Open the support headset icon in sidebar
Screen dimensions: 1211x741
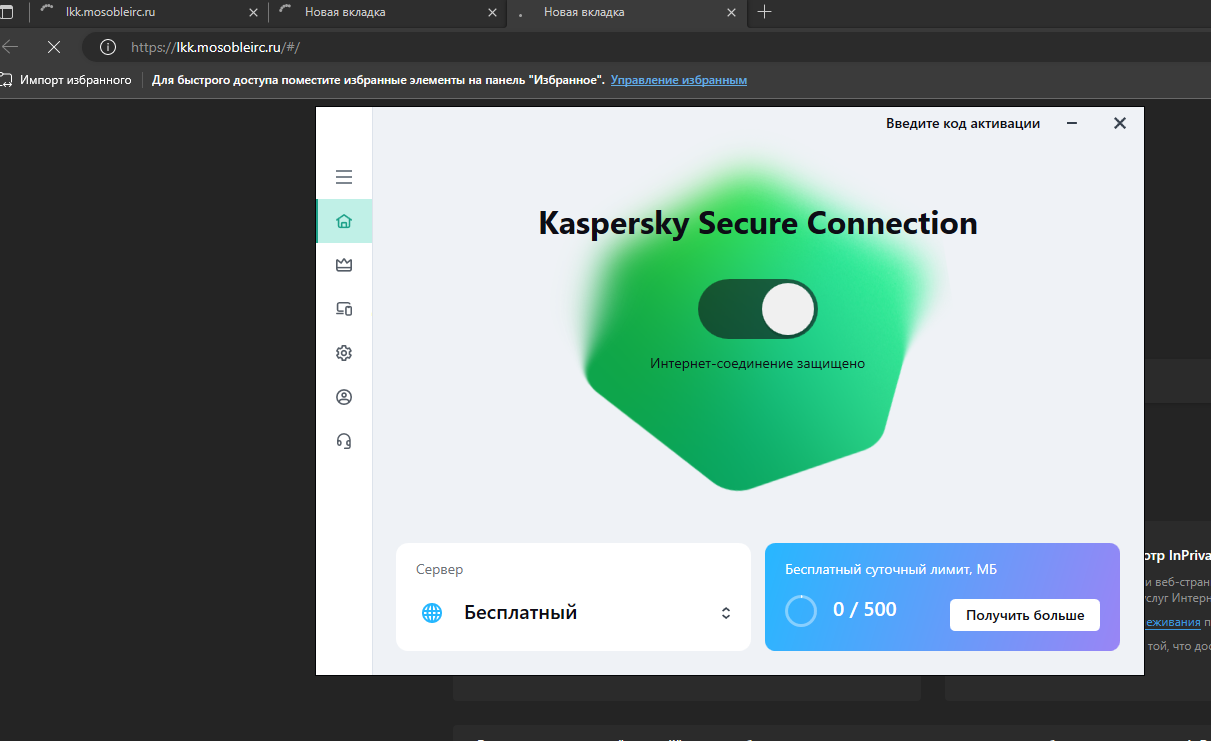(344, 441)
